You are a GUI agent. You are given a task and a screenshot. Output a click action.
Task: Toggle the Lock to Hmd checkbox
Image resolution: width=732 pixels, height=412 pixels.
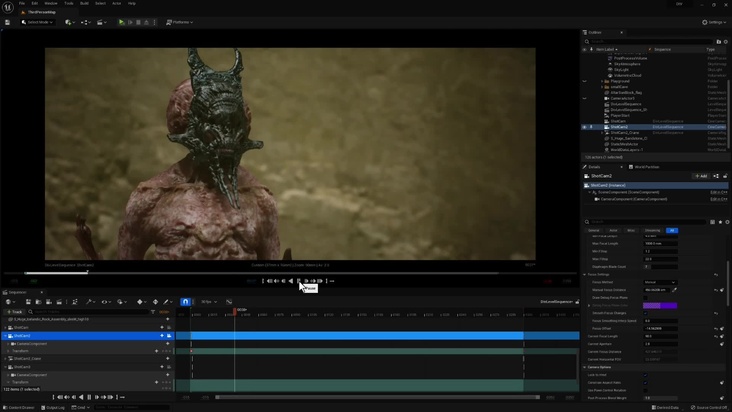646,375
